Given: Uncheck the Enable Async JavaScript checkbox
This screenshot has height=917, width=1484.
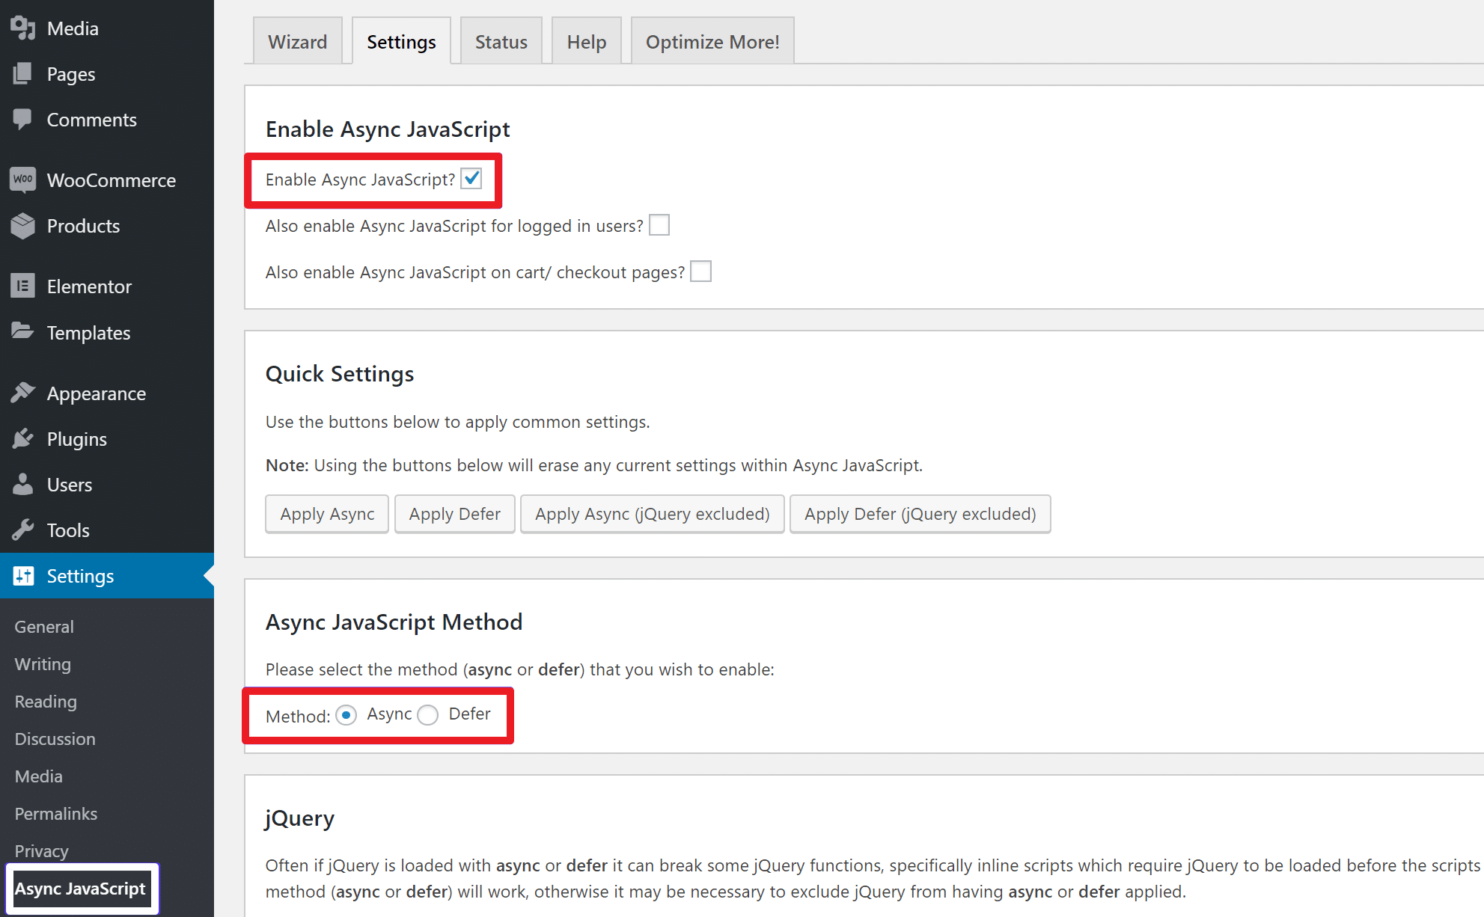Looking at the screenshot, I should pos(472,179).
